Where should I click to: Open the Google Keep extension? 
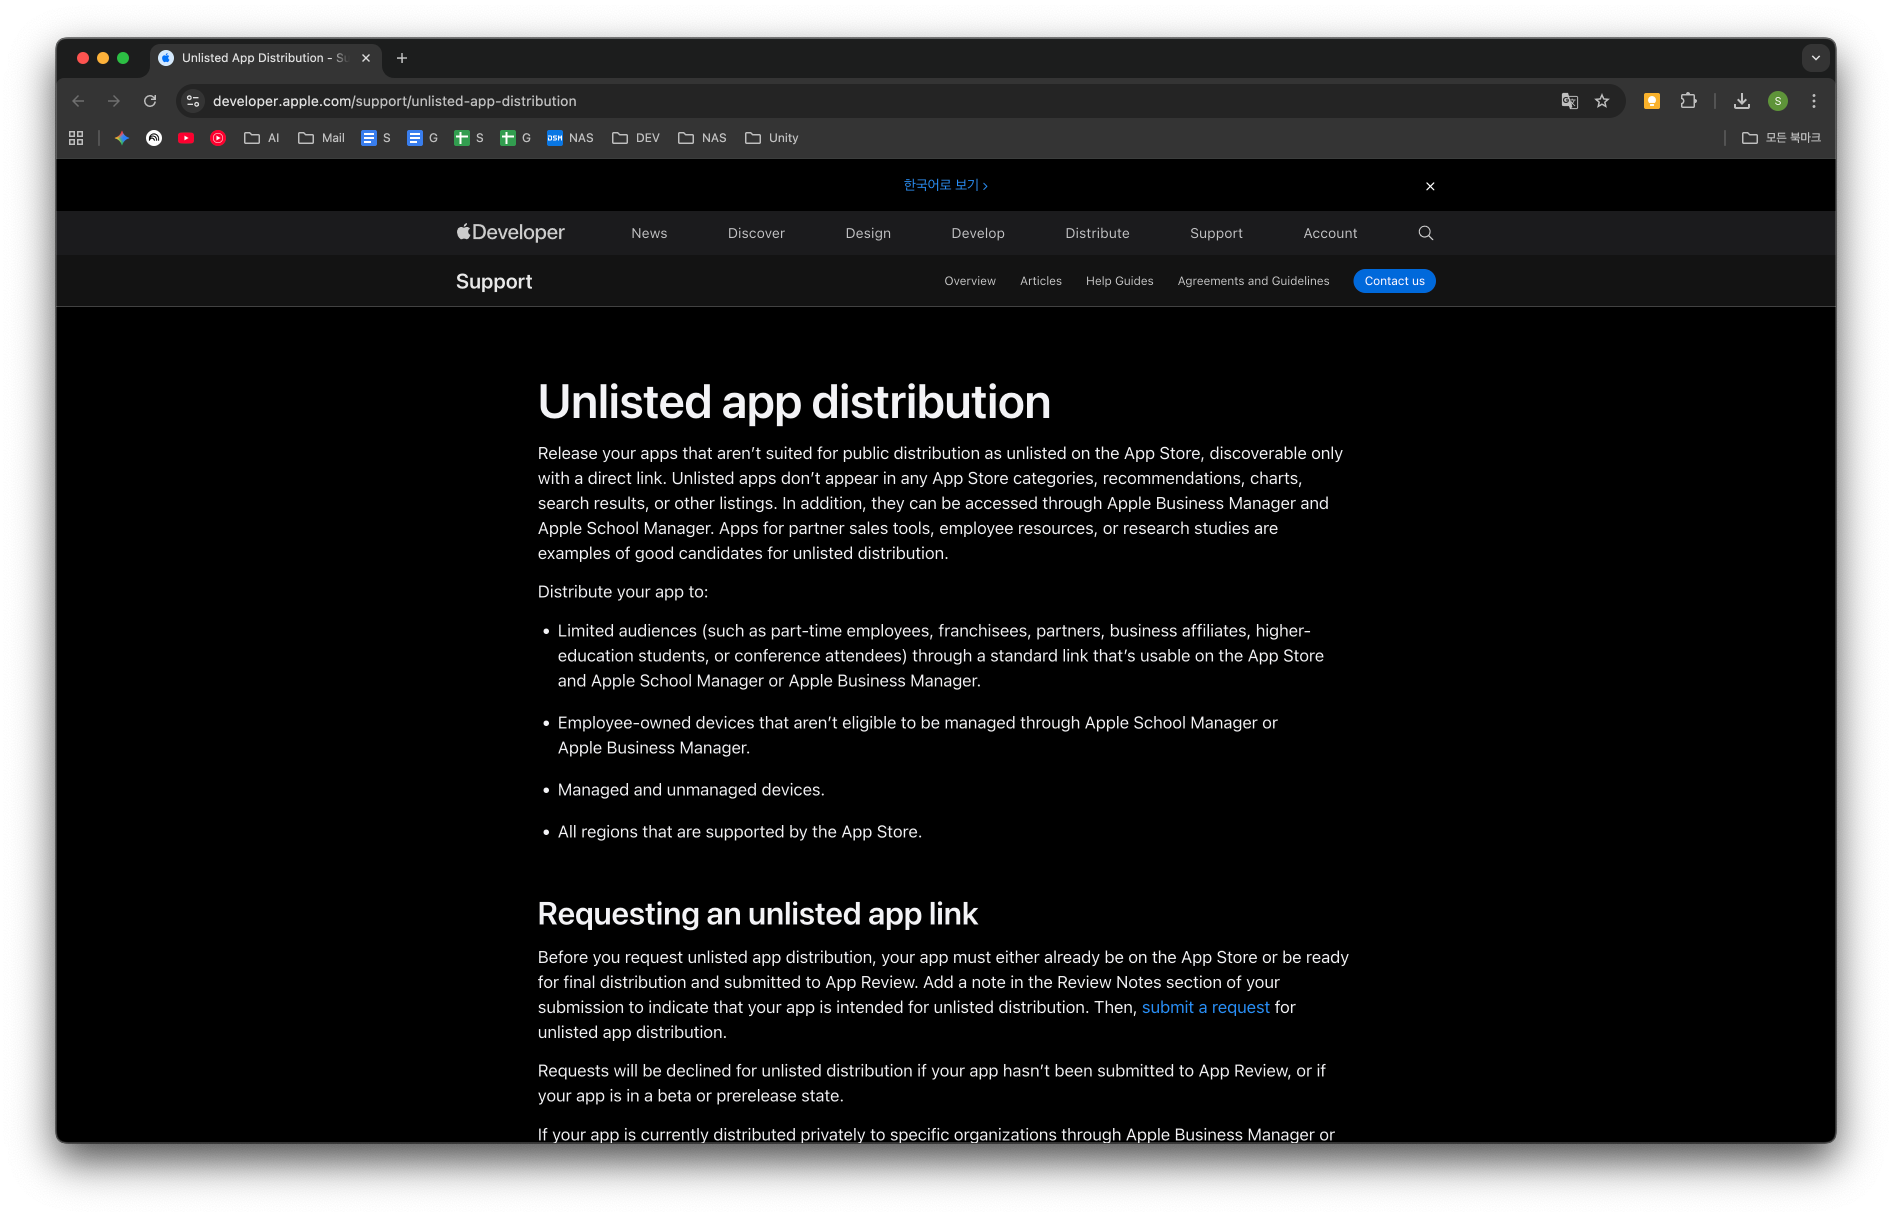1652,101
